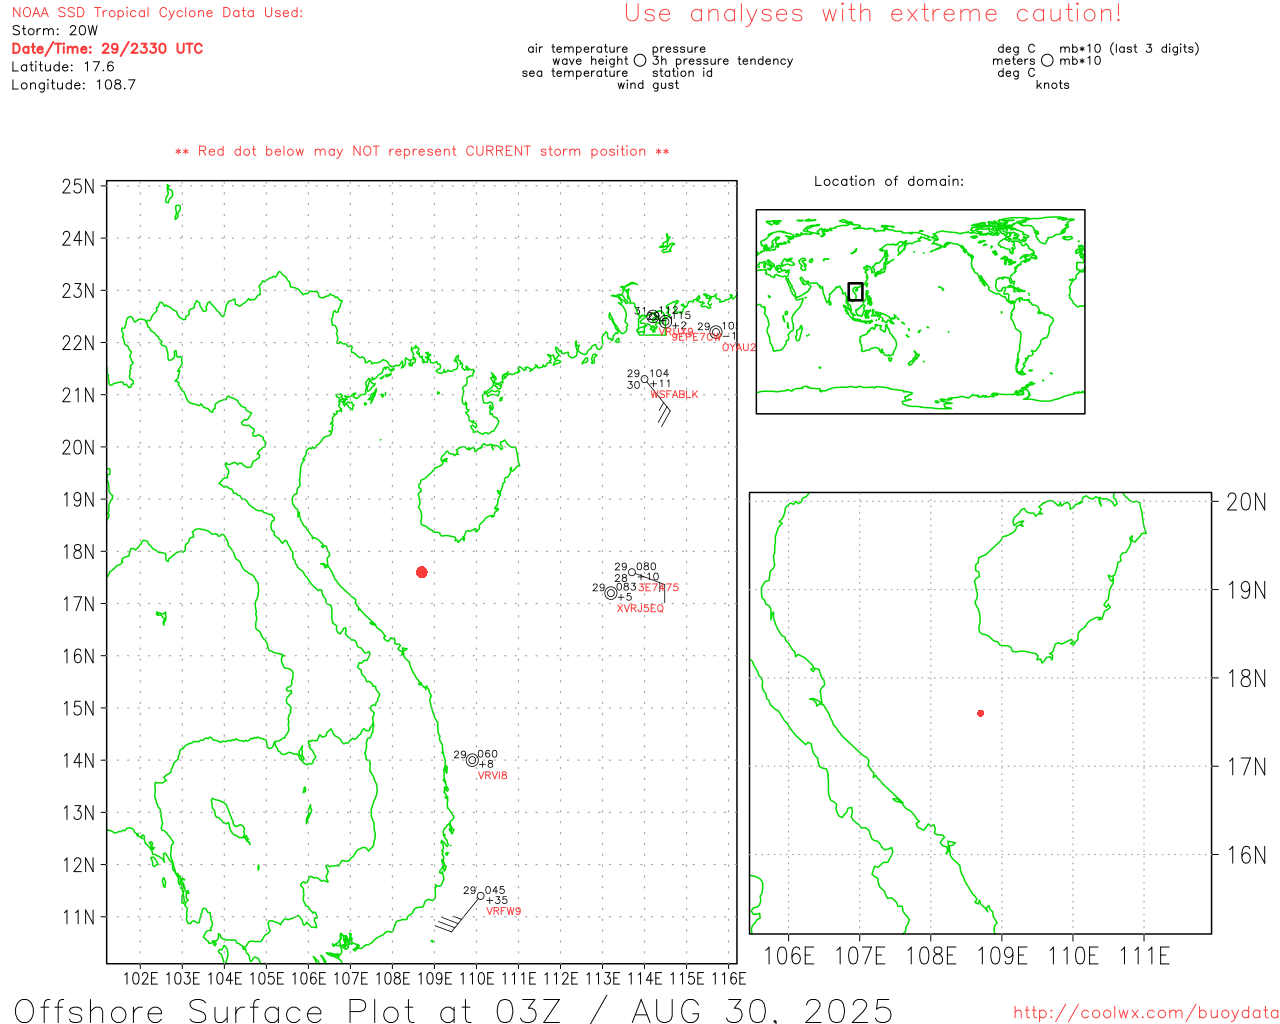Click the '3h pressure tendency' legend label
The width and height of the screenshot is (1280, 1024).
click(723, 61)
